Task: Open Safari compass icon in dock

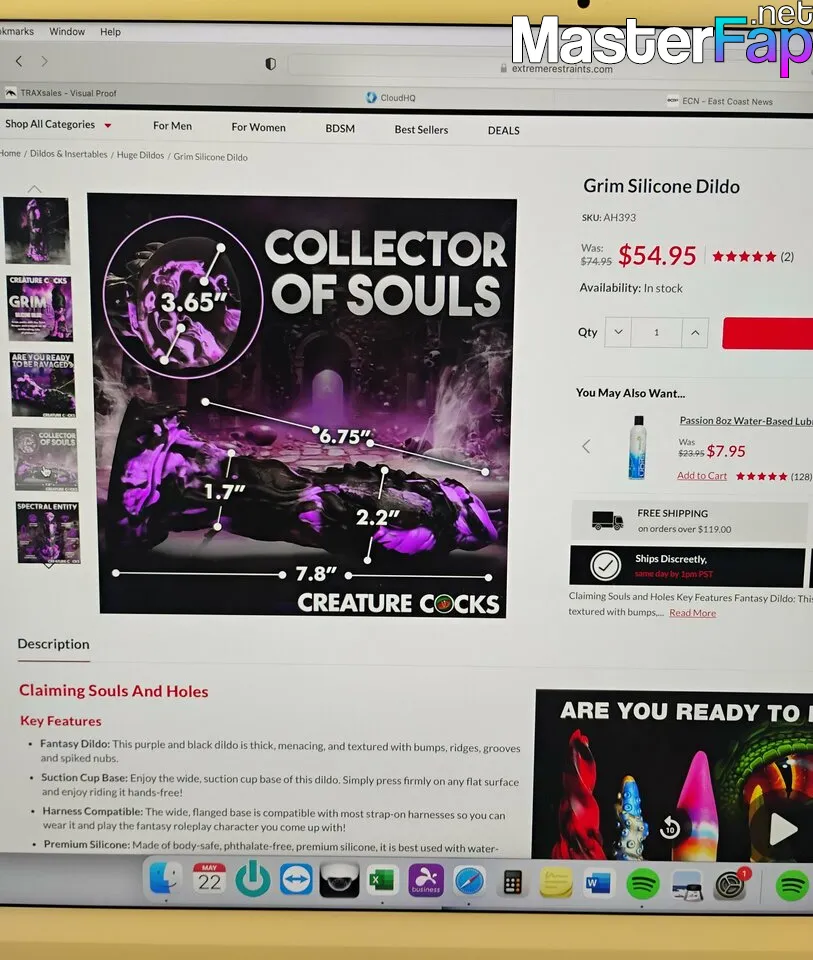Action: point(469,882)
